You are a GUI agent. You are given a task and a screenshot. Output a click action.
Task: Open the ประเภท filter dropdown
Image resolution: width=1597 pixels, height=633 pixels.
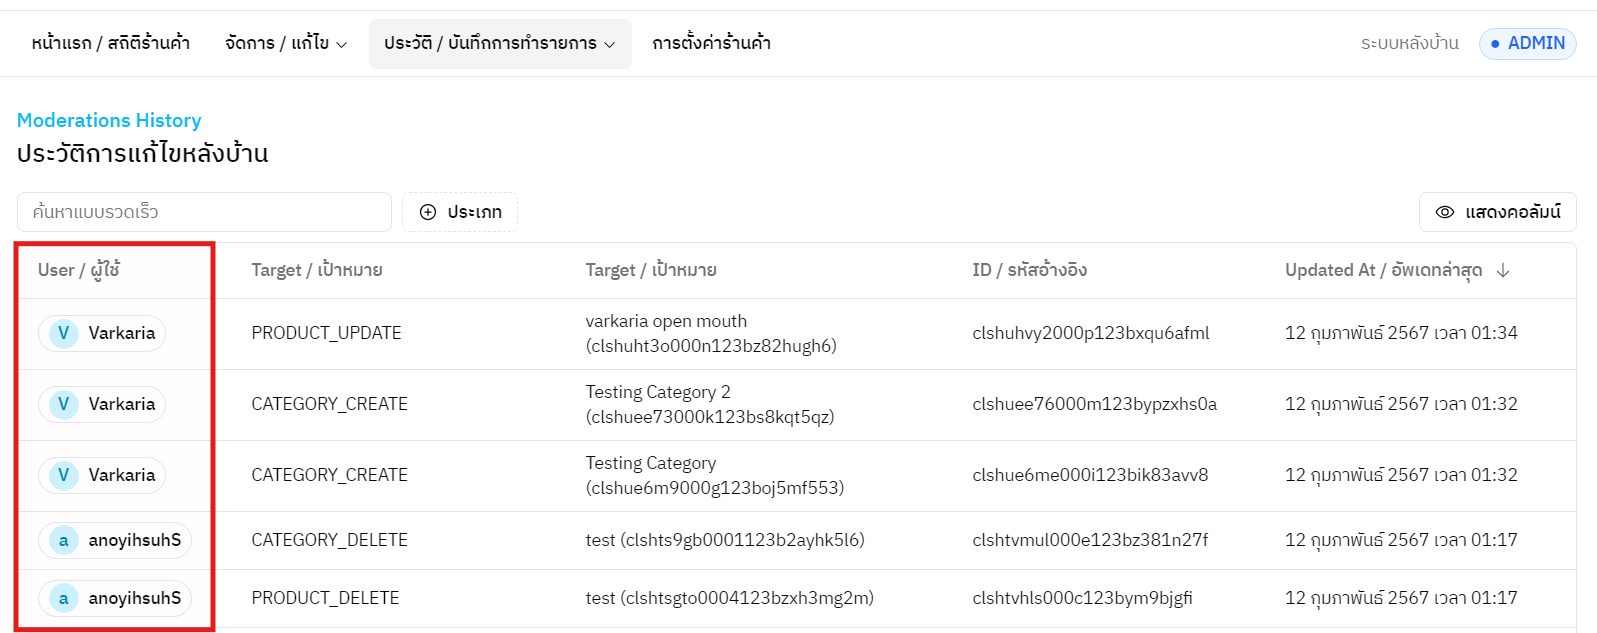coord(460,212)
